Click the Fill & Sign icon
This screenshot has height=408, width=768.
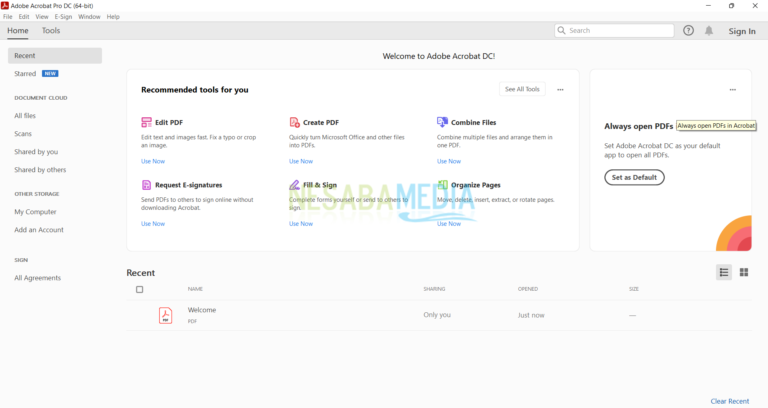coord(294,185)
